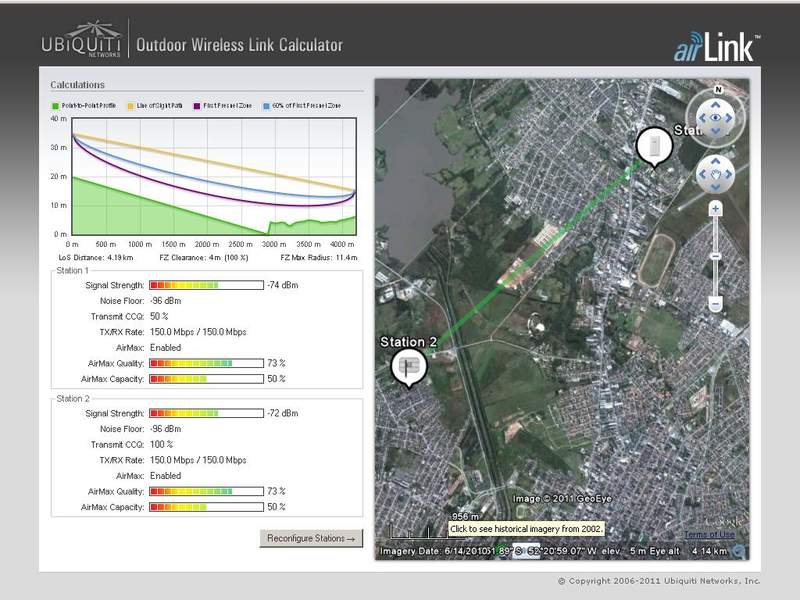Pan the map left with the hand joystick arrow
The image size is (800, 600).
pos(702,174)
